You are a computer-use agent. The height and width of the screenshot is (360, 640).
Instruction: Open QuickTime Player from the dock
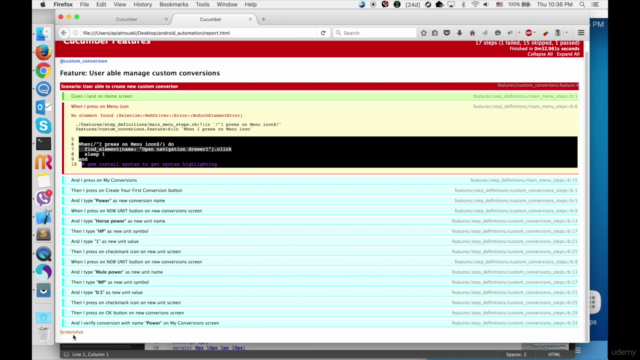point(43,254)
